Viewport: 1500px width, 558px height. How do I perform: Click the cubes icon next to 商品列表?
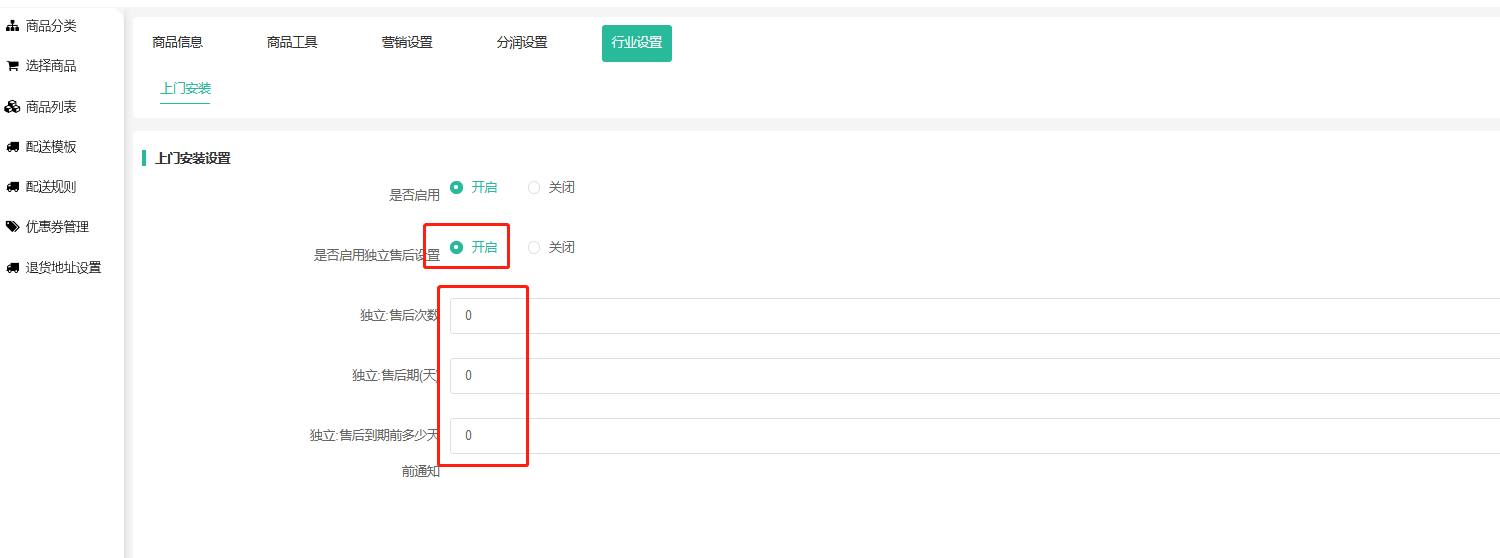coord(13,107)
